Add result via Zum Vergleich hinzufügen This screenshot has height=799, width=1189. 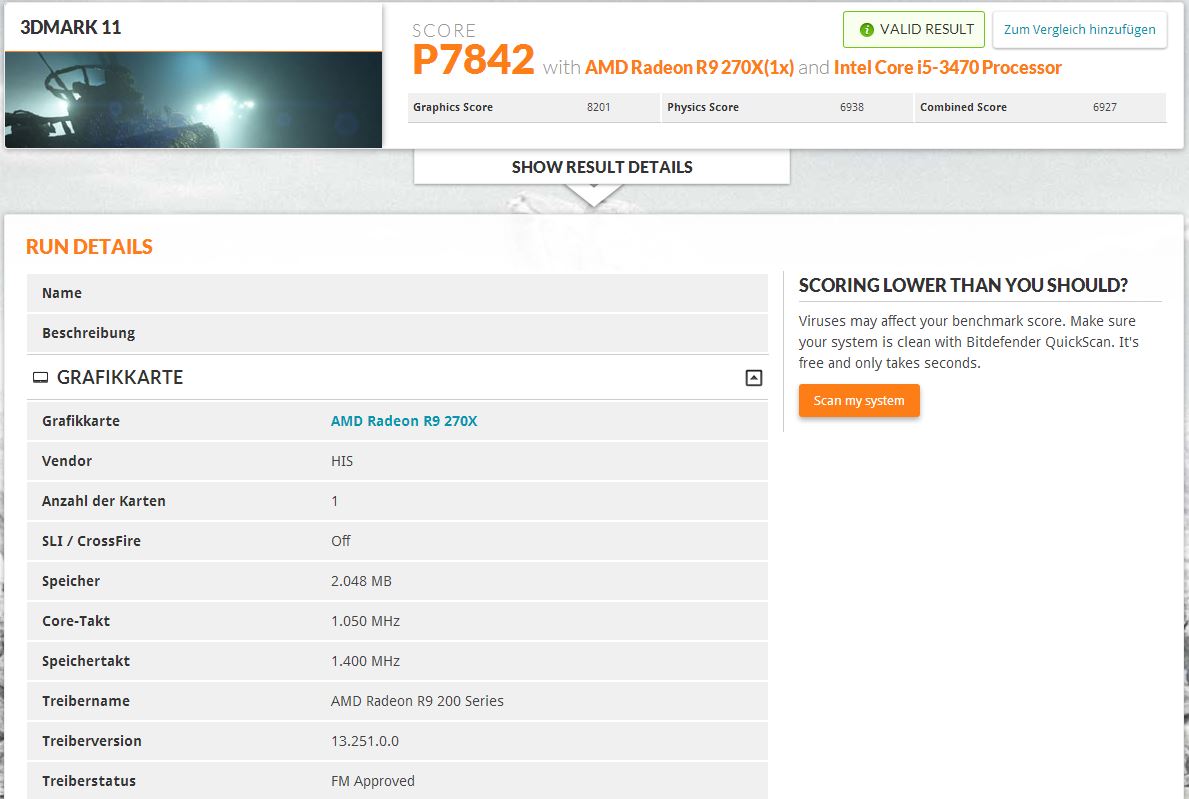pyautogui.click(x=1079, y=30)
